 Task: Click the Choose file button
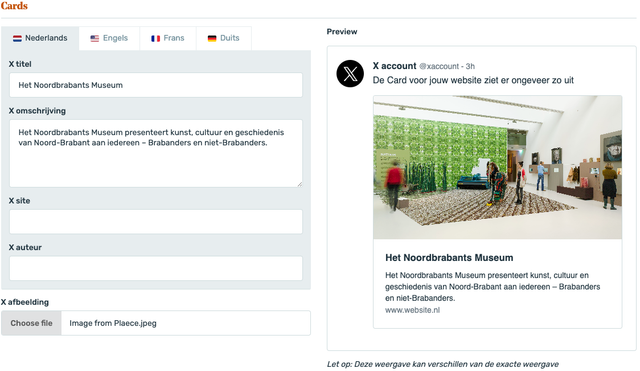point(31,323)
